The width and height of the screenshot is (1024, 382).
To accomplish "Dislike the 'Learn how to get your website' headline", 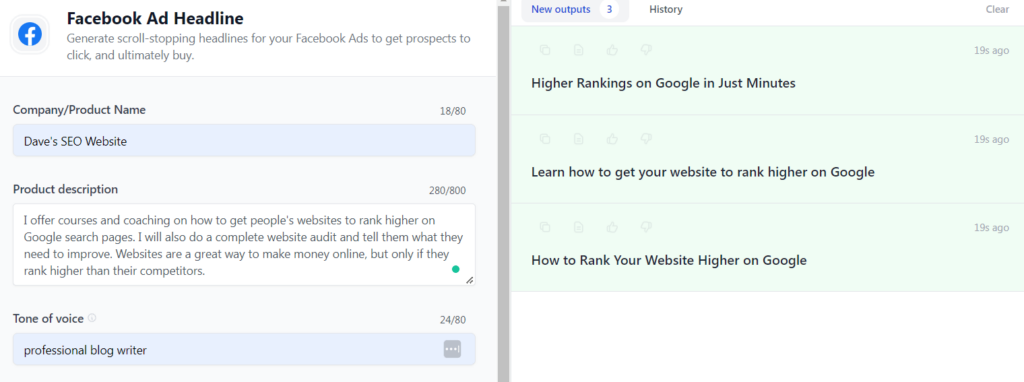I will coord(647,138).
